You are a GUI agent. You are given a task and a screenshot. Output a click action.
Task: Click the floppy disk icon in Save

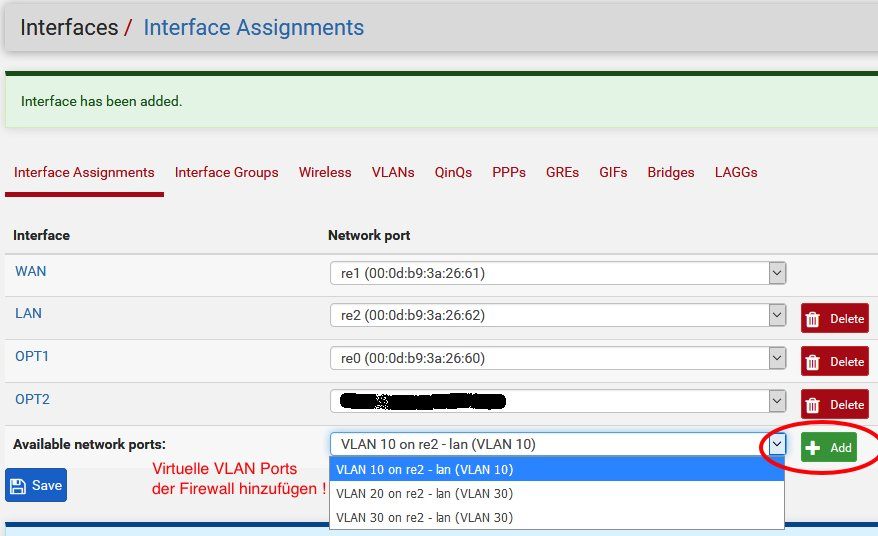18,486
